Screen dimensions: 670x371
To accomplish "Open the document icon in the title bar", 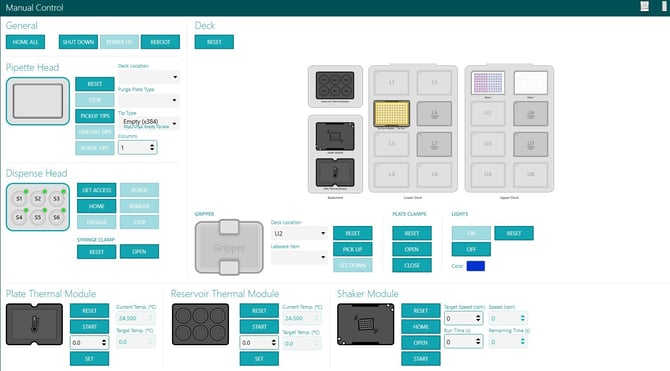I will point(644,6).
